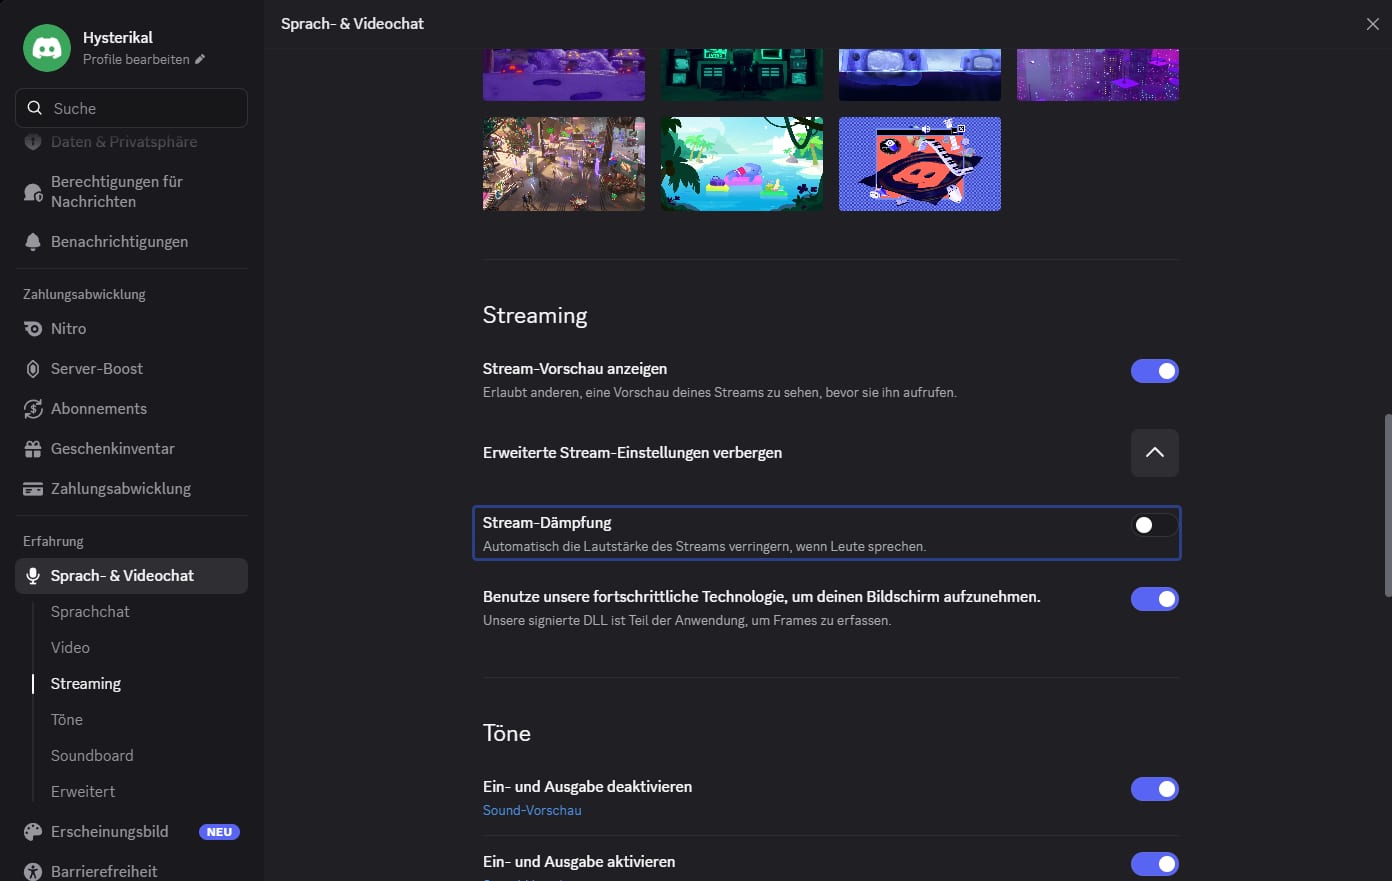Image resolution: width=1392 pixels, height=881 pixels.
Task: Open Soundboard subsection
Action: pos(92,756)
